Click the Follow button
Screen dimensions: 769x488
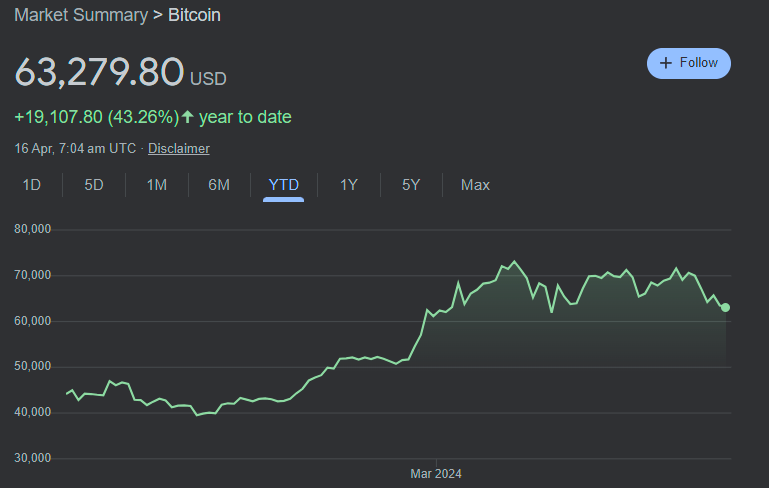pyautogui.click(x=689, y=63)
